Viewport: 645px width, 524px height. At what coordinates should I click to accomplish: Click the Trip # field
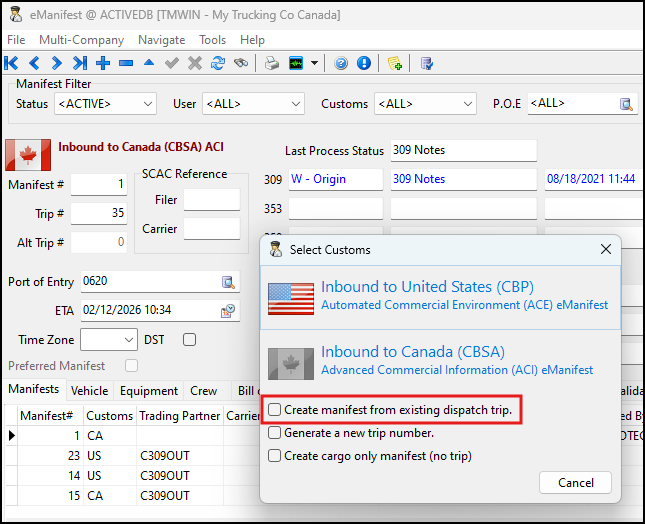point(99,213)
